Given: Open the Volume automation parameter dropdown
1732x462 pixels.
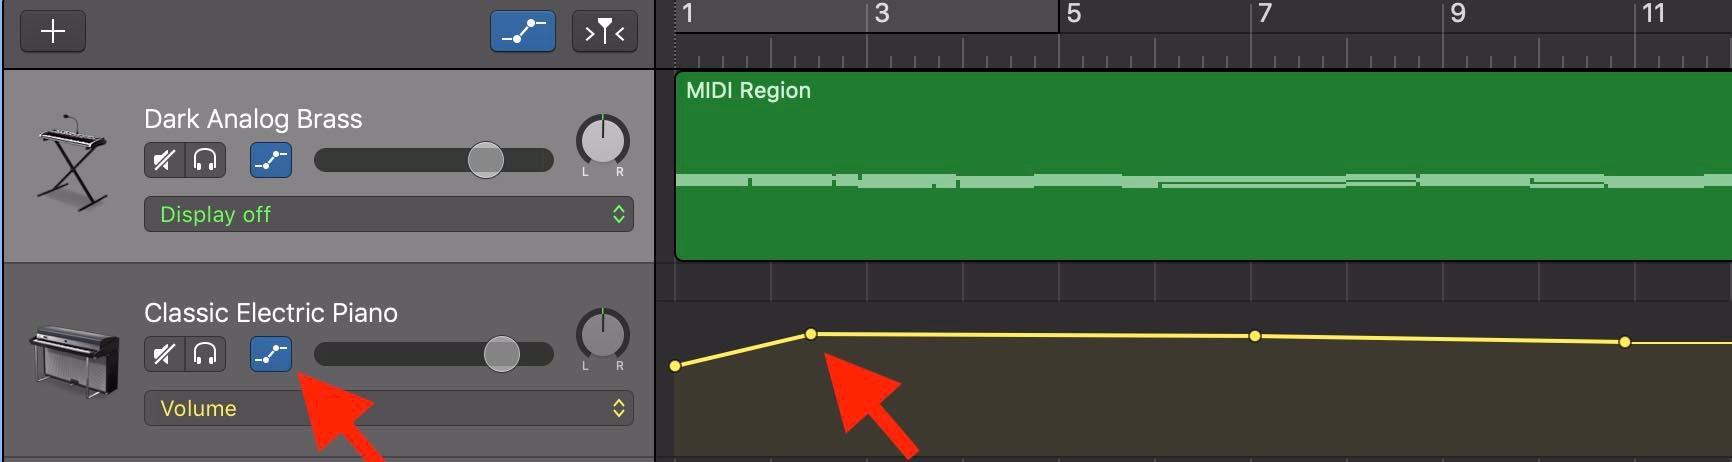Looking at the screenshot, I should [x=389, y=408].
